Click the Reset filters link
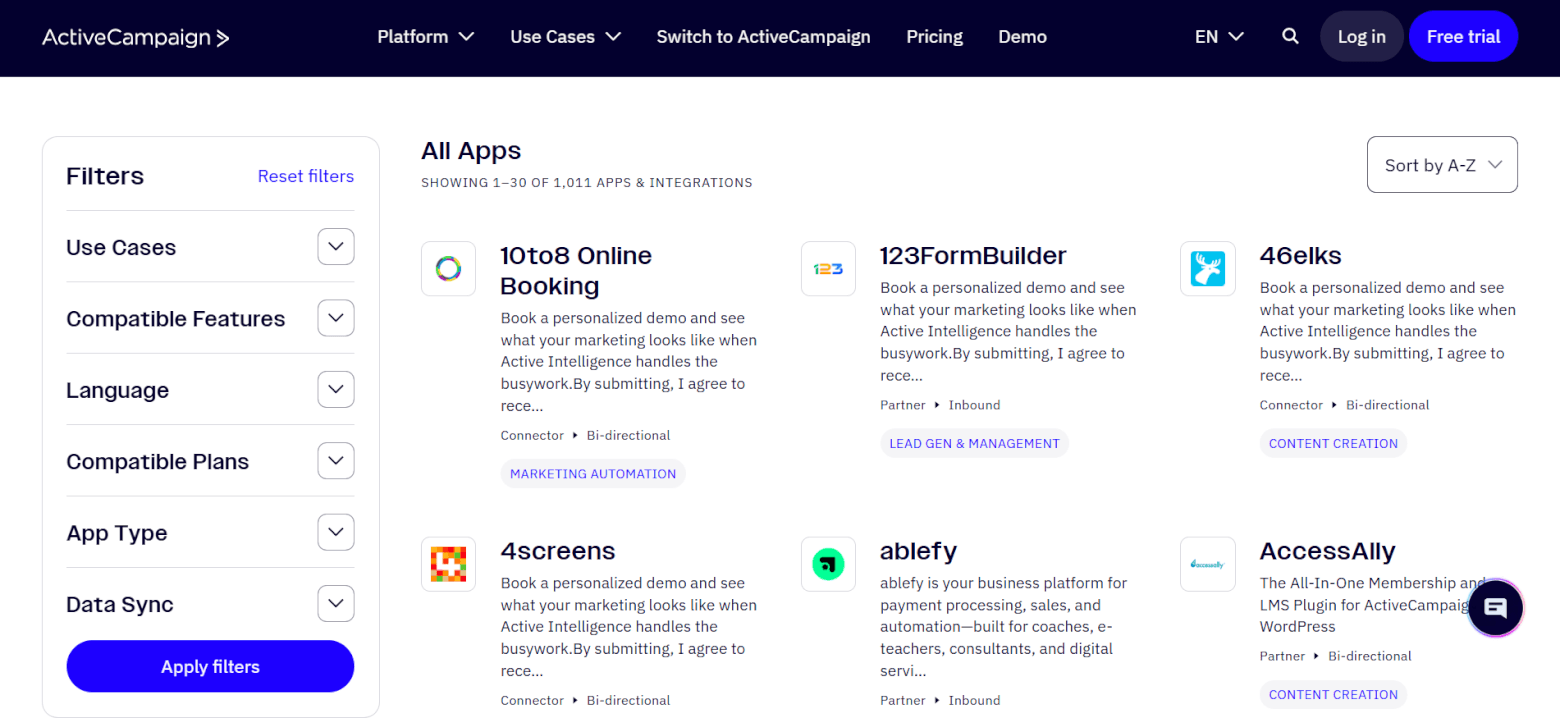This screenshot has width=1560, height=718. pos(306,175)
